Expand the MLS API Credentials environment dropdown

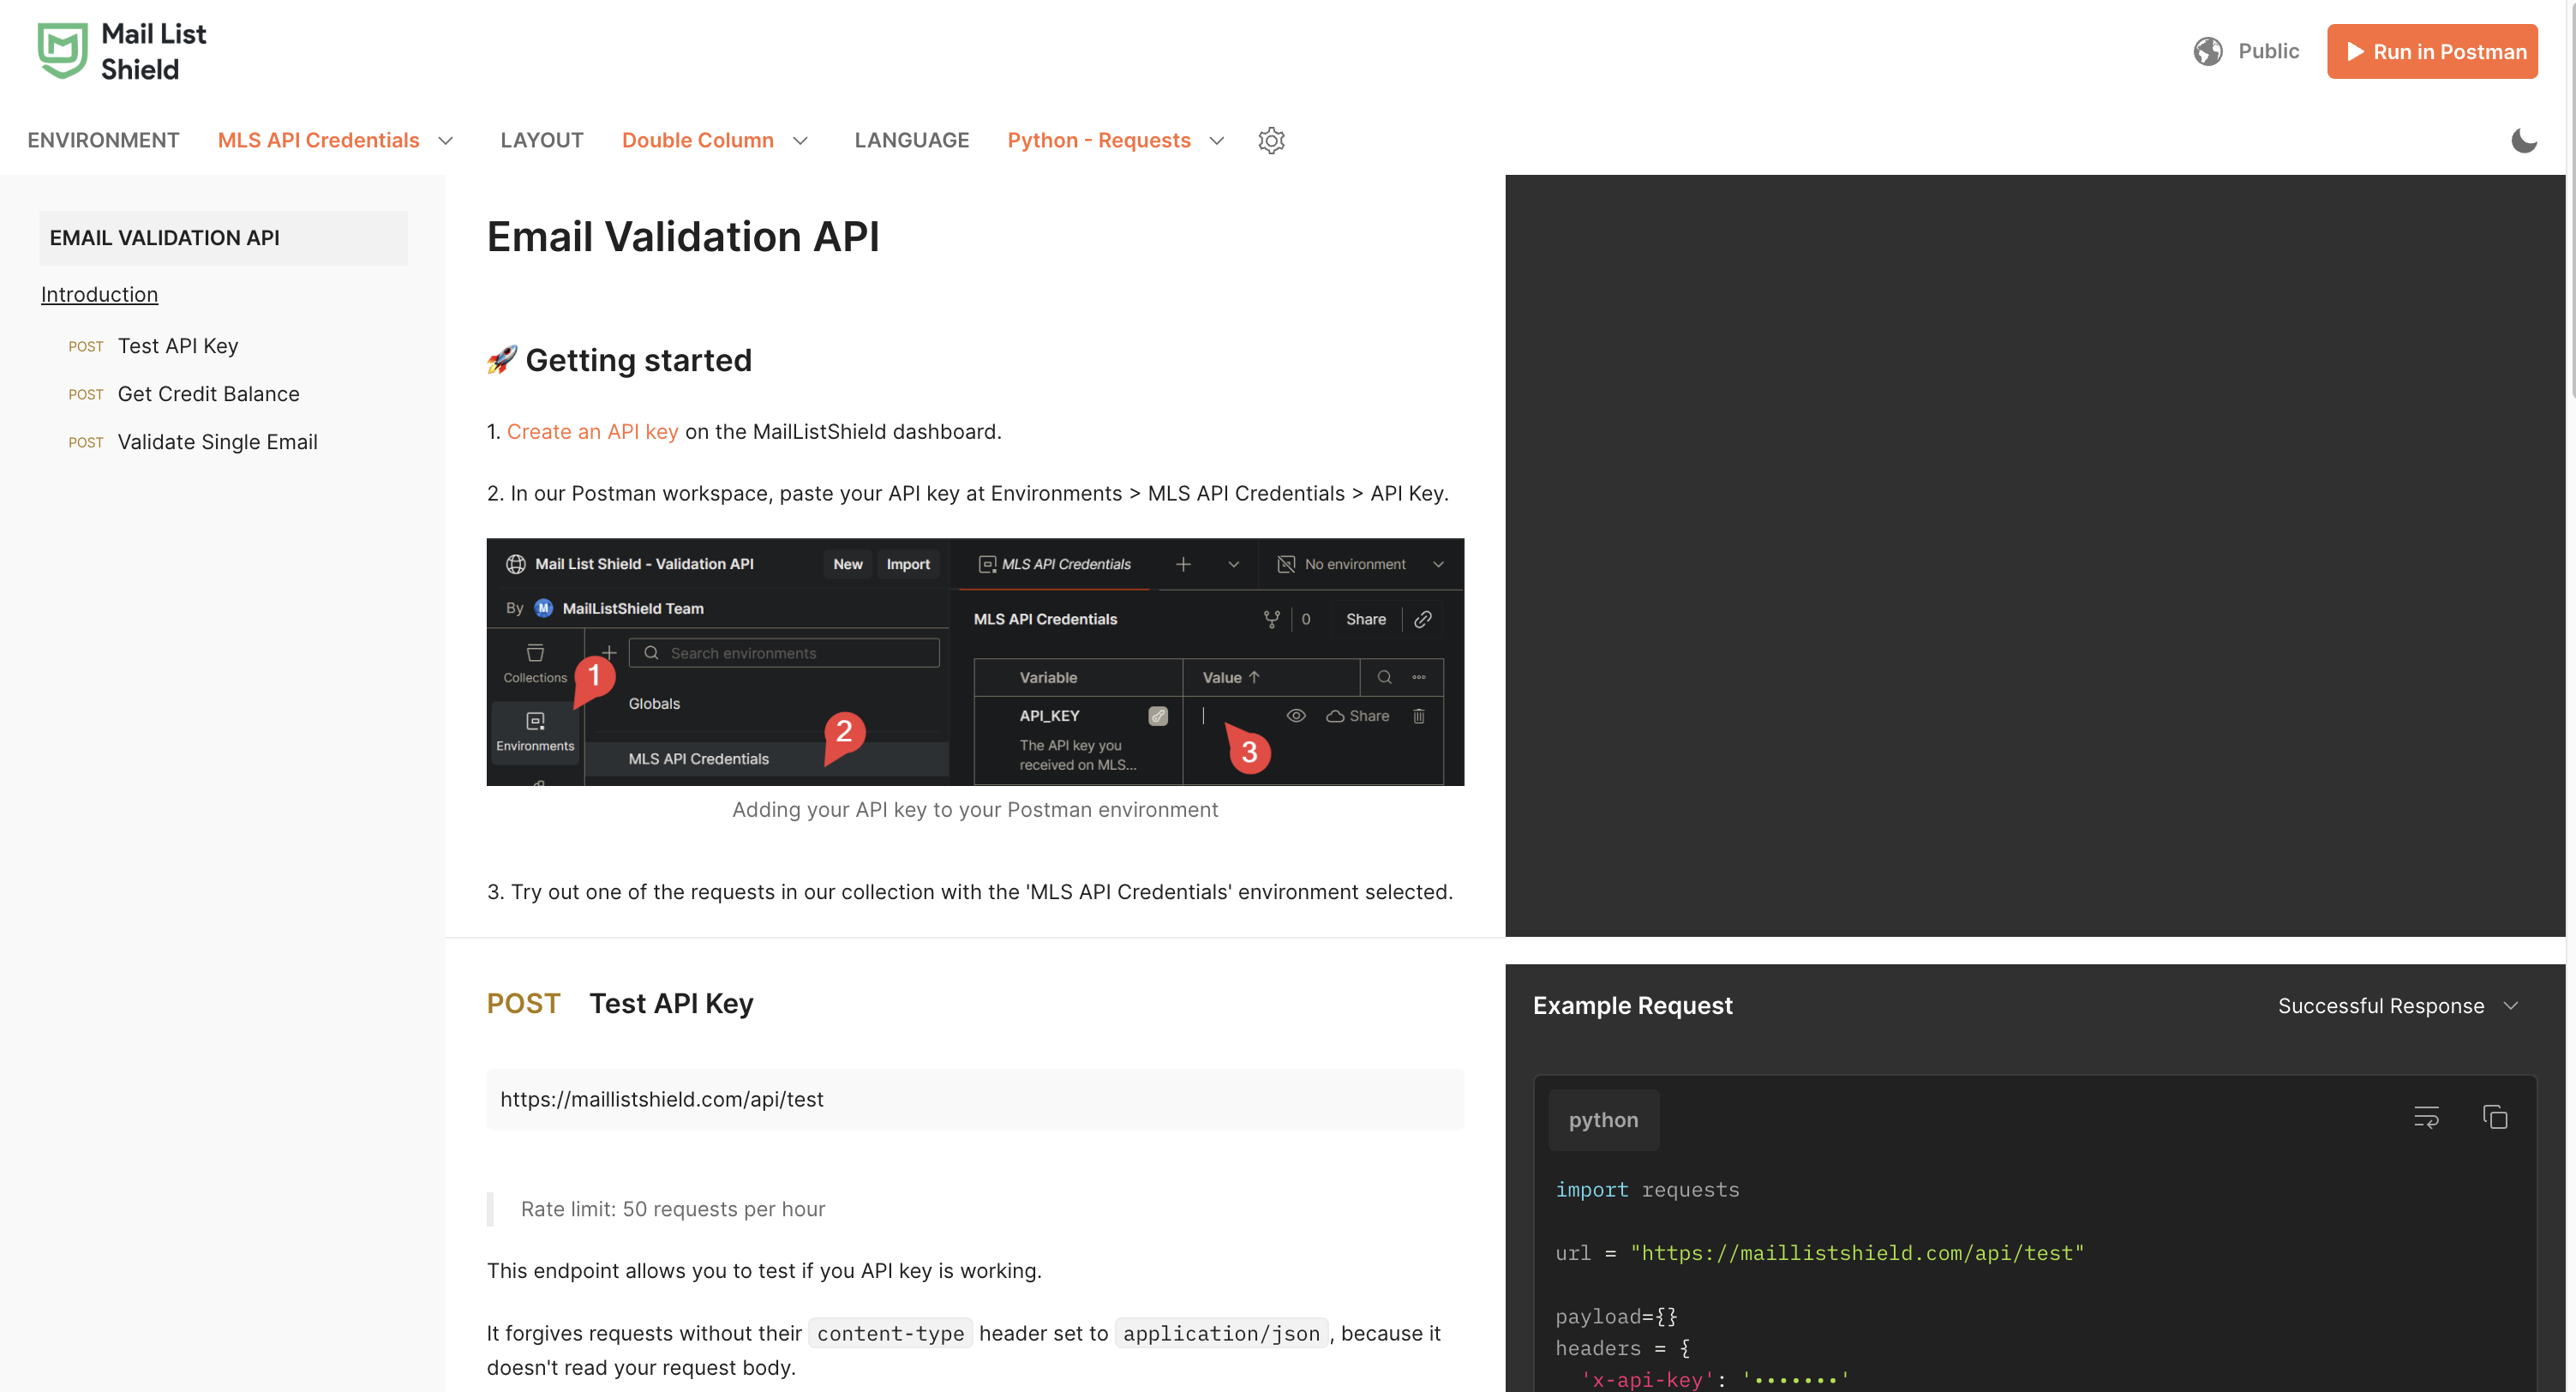click(x=336, y=140)
